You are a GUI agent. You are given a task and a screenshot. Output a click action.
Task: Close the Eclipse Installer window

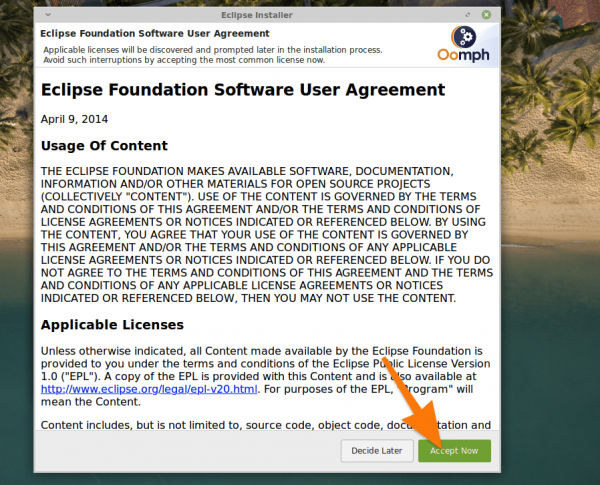486,15
